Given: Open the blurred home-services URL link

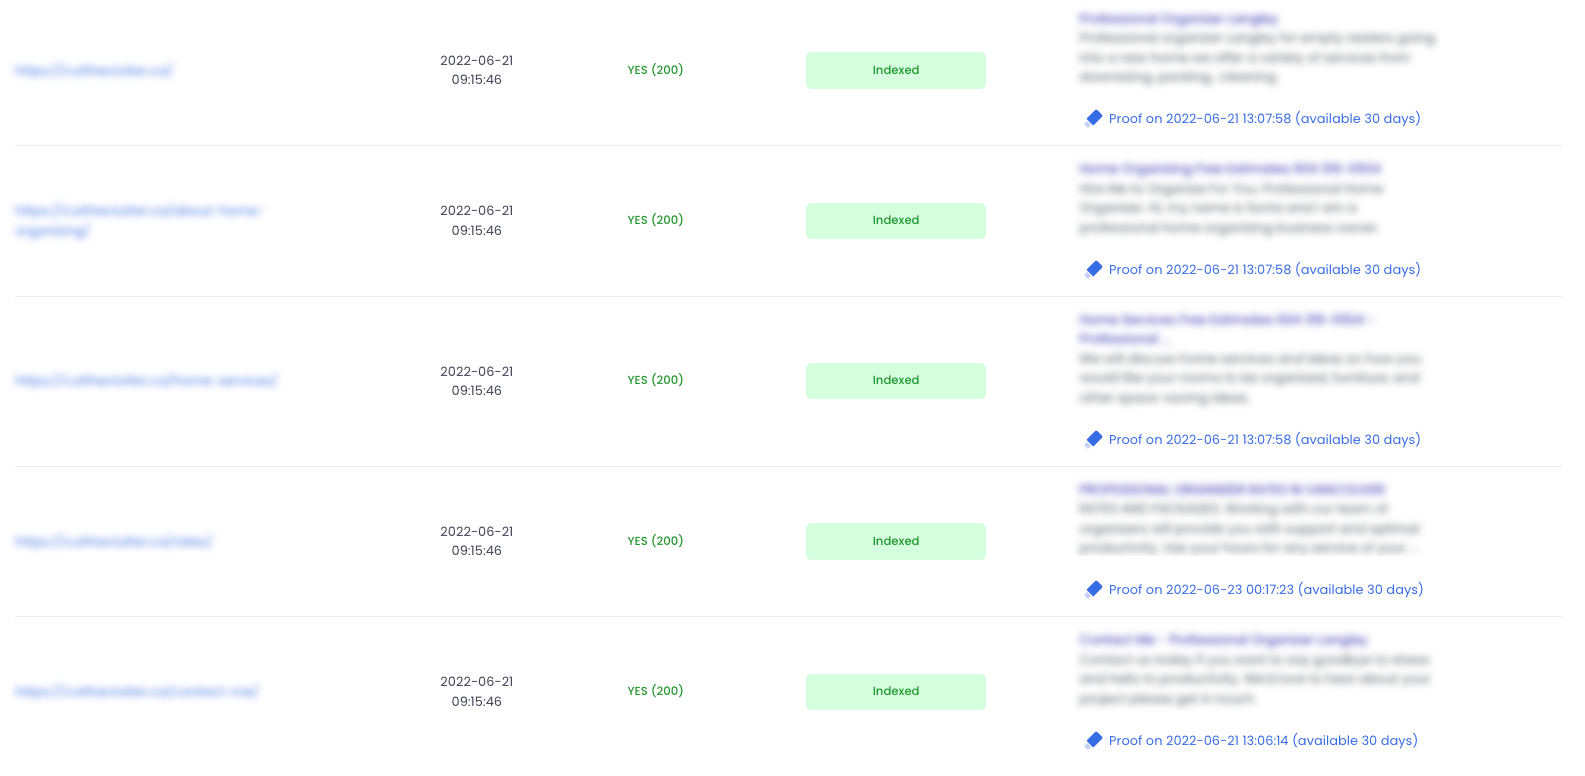Looking at the screenshot, I should coord(146,381).
